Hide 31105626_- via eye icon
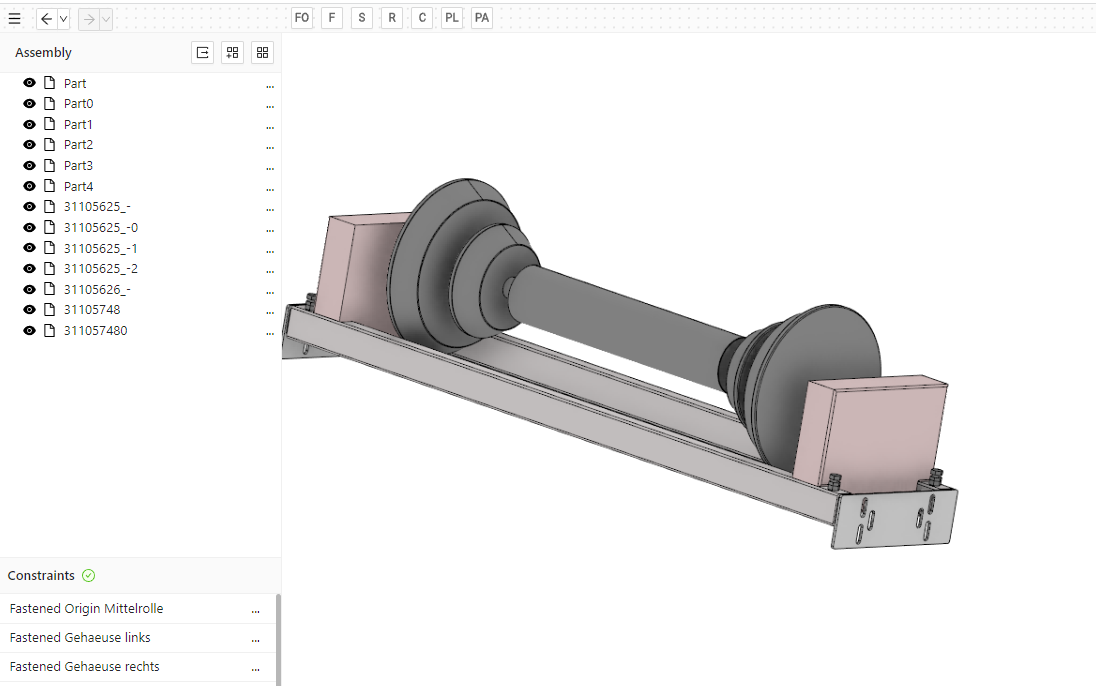Image resolution: width=1096 pixels, height=686 pixels. 29,290
